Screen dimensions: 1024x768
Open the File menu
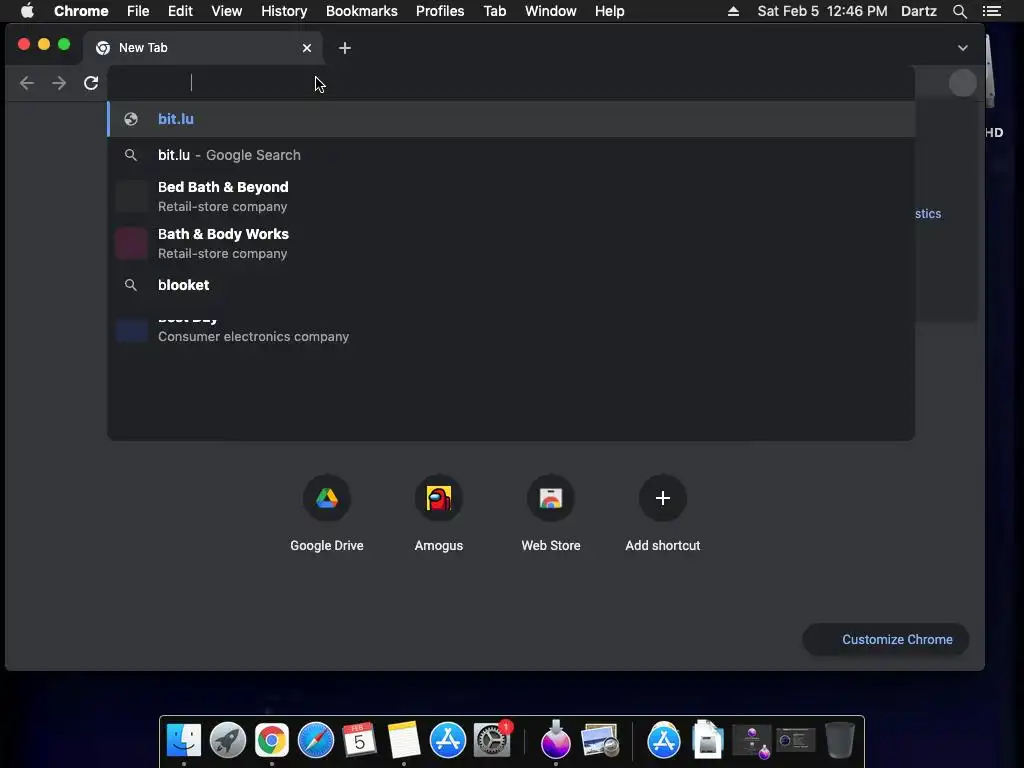[x=138, y=11]
